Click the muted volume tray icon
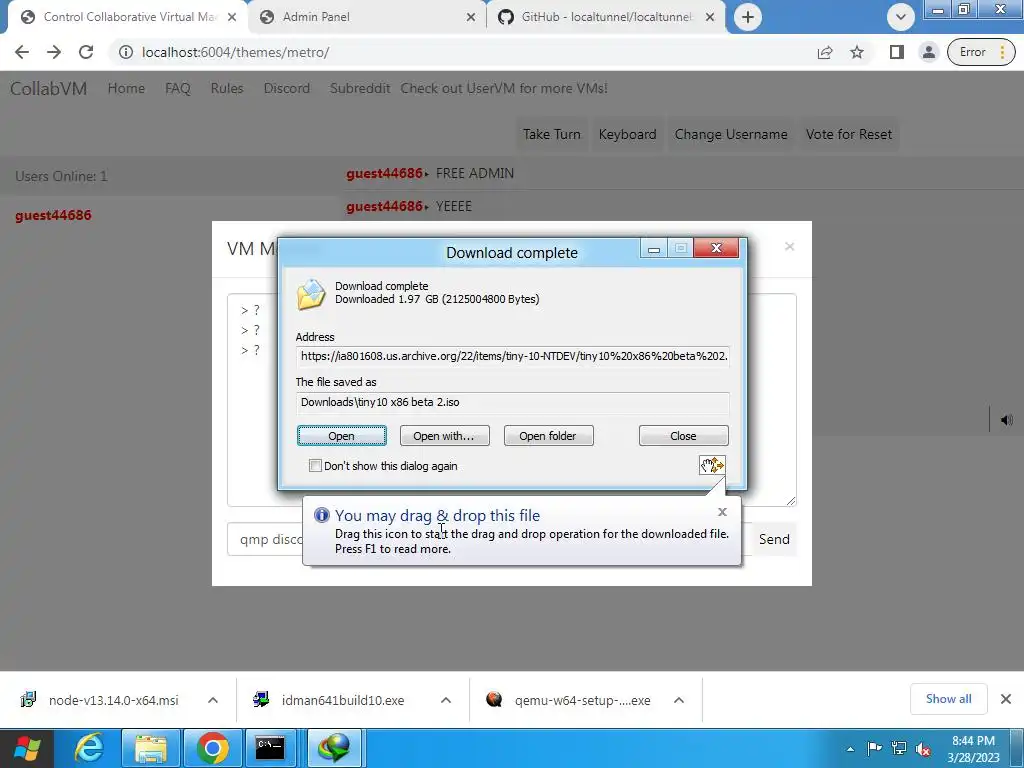 click(923, 749)
